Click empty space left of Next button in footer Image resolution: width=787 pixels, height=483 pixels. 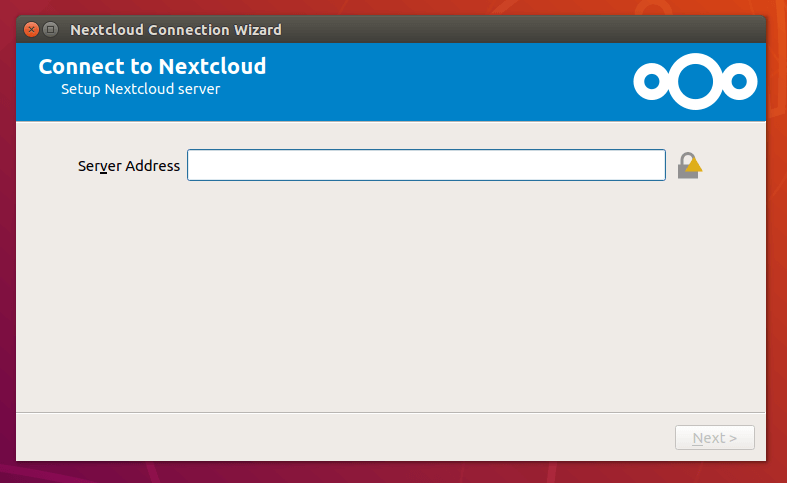click(x=350, y=438)
